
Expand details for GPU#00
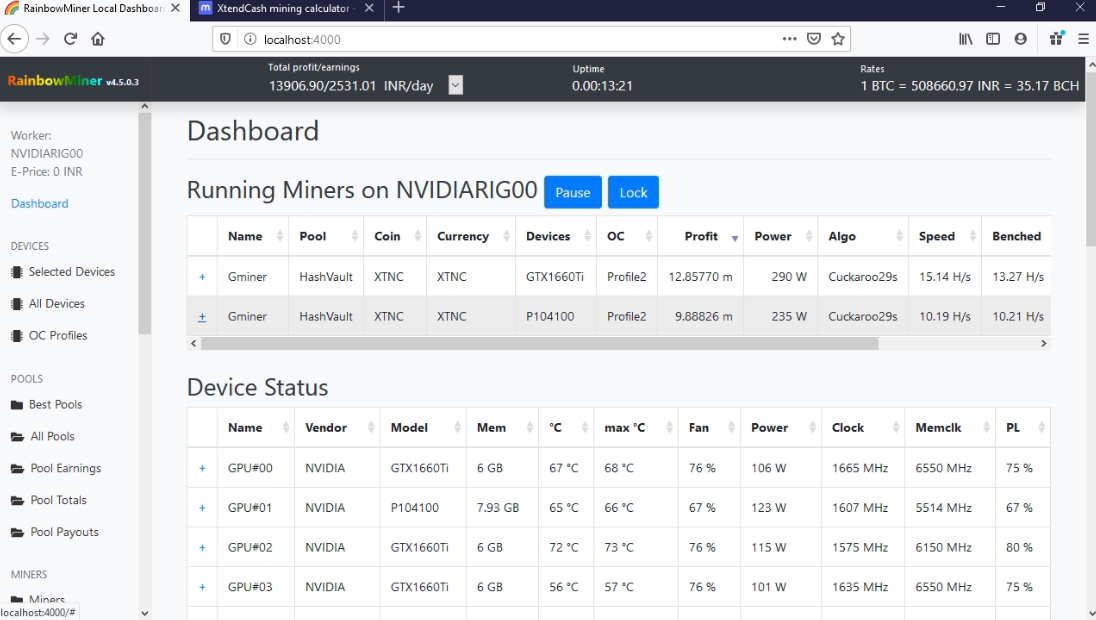202,468
